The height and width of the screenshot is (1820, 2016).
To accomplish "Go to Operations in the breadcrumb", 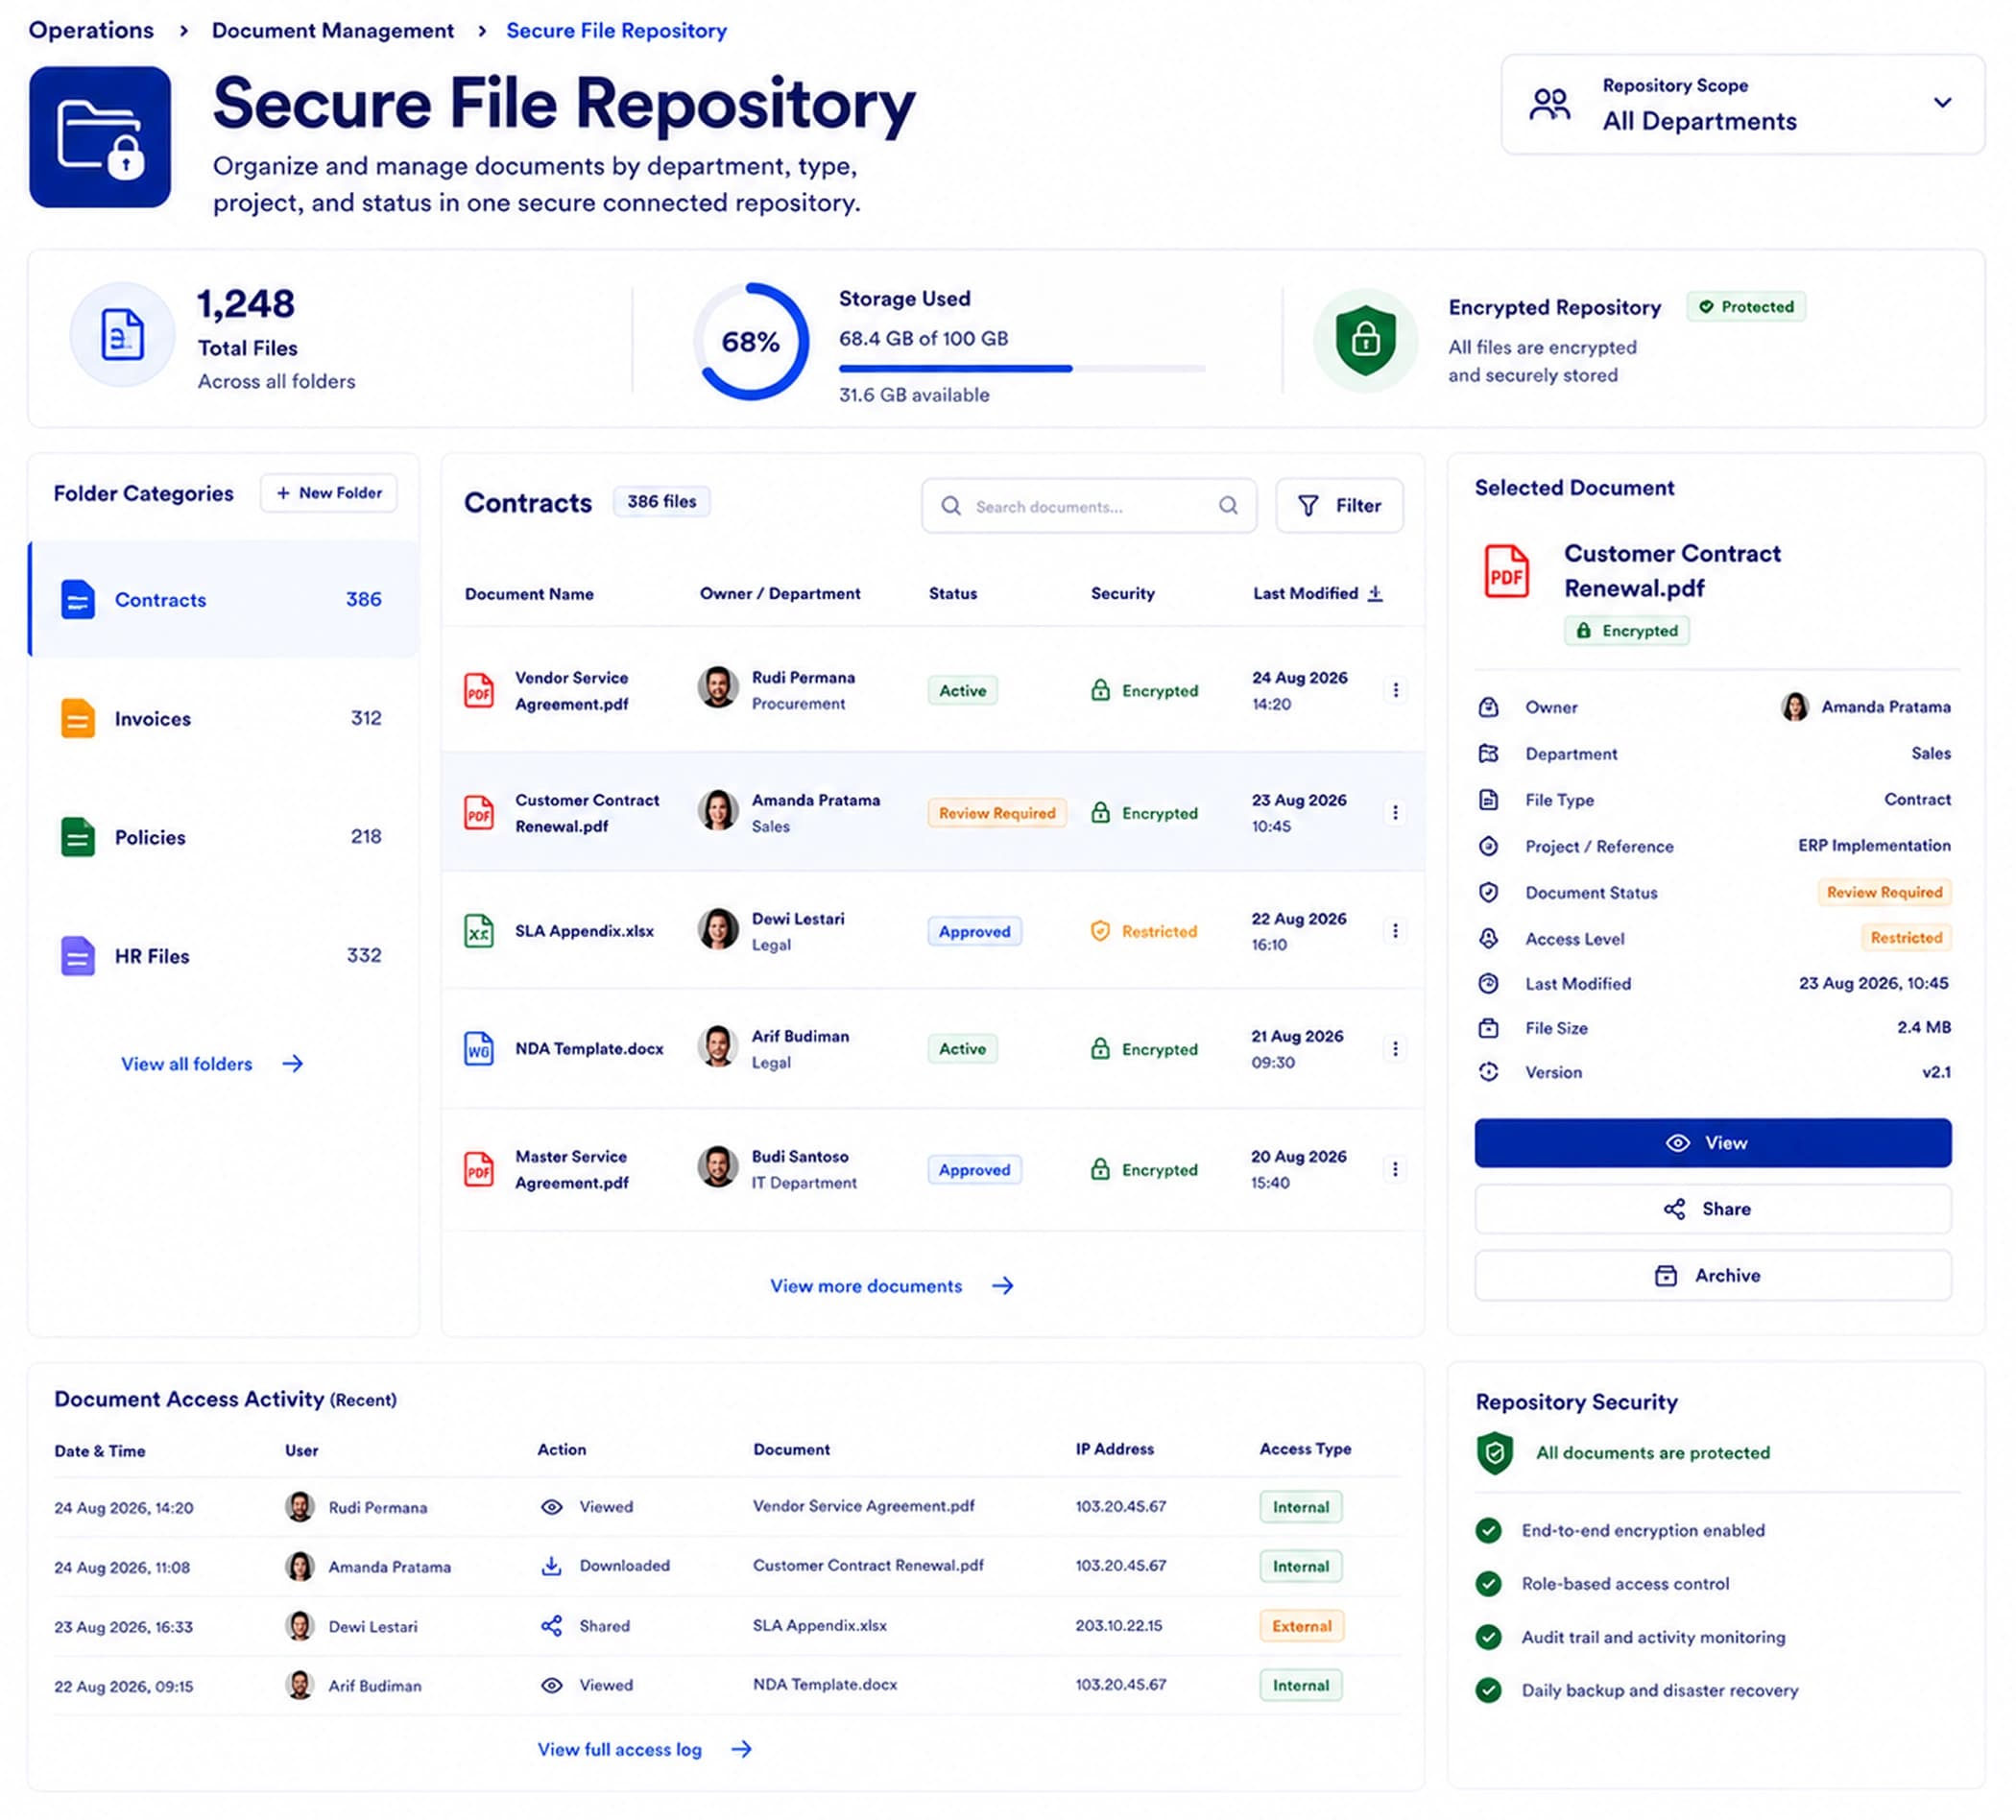I will 91,30.
